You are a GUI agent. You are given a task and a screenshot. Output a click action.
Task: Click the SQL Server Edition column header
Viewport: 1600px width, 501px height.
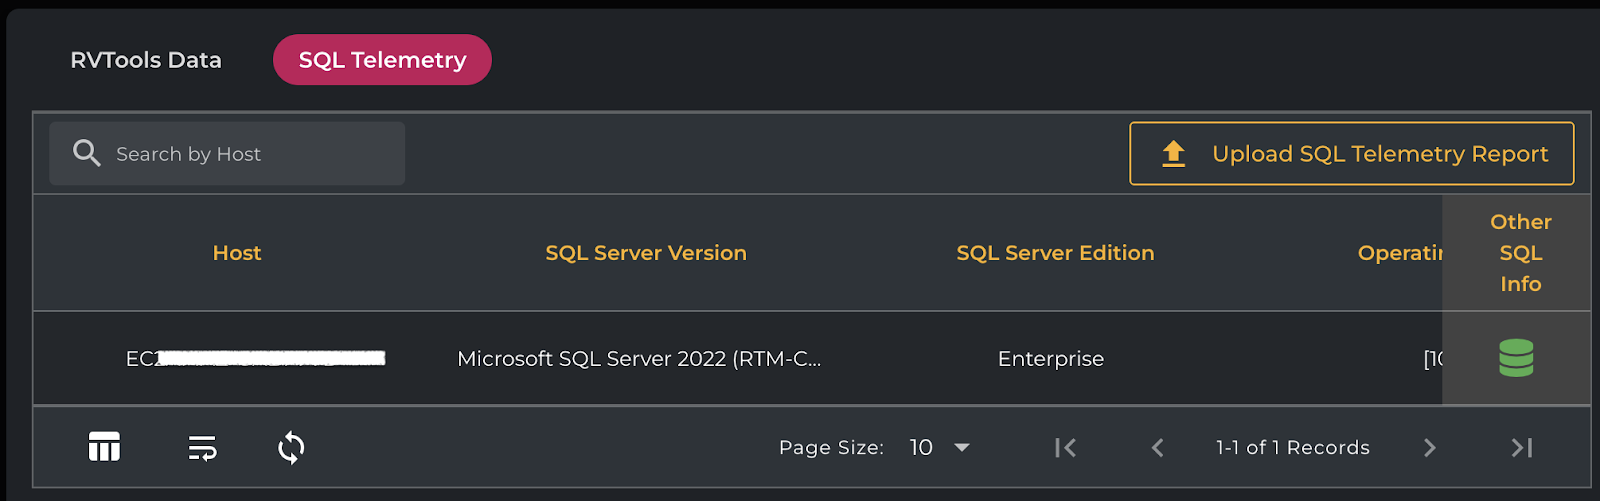[1055, 253]
